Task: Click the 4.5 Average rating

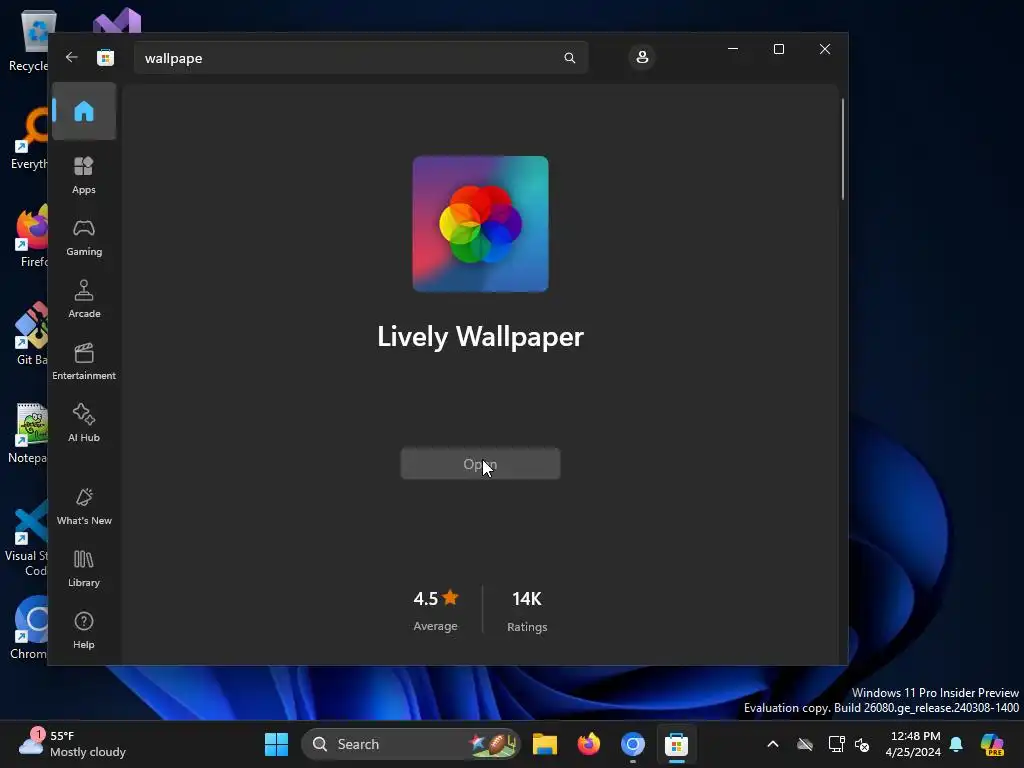Action: (436, 611)
